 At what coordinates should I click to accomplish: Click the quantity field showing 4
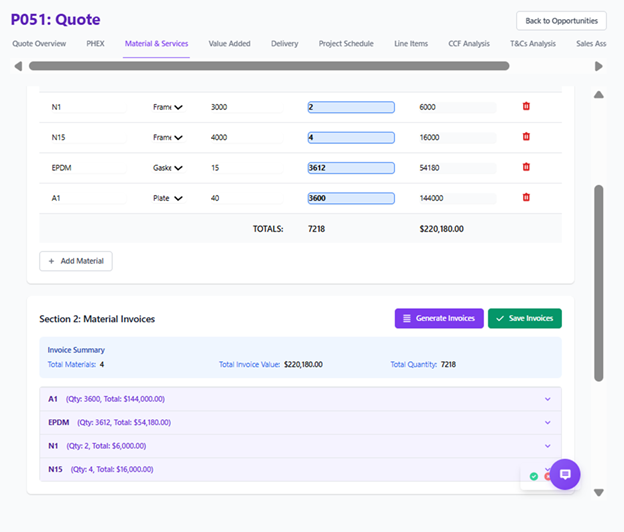[x=351, y=138]
